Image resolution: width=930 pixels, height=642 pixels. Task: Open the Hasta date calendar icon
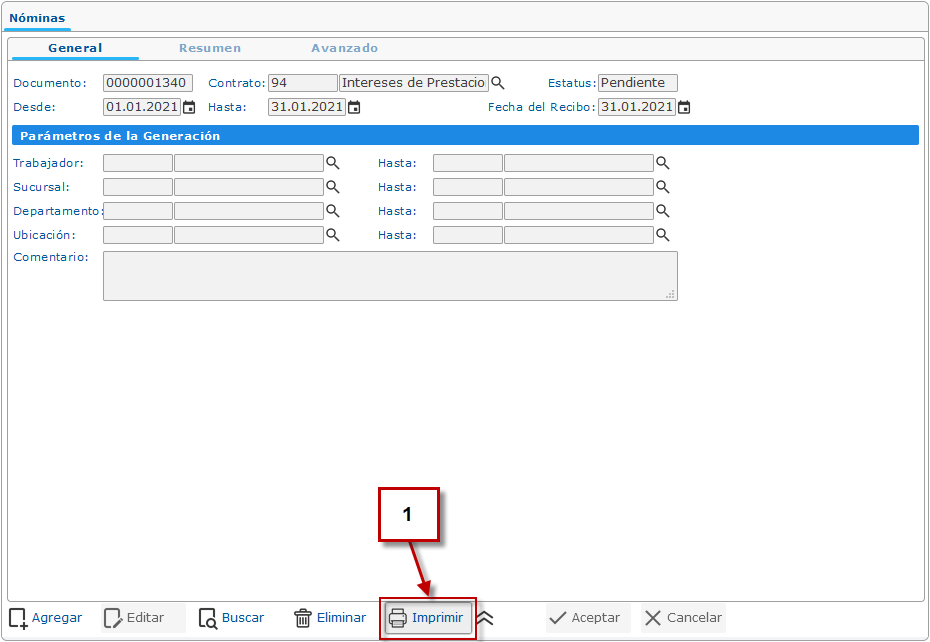point(354,107)
